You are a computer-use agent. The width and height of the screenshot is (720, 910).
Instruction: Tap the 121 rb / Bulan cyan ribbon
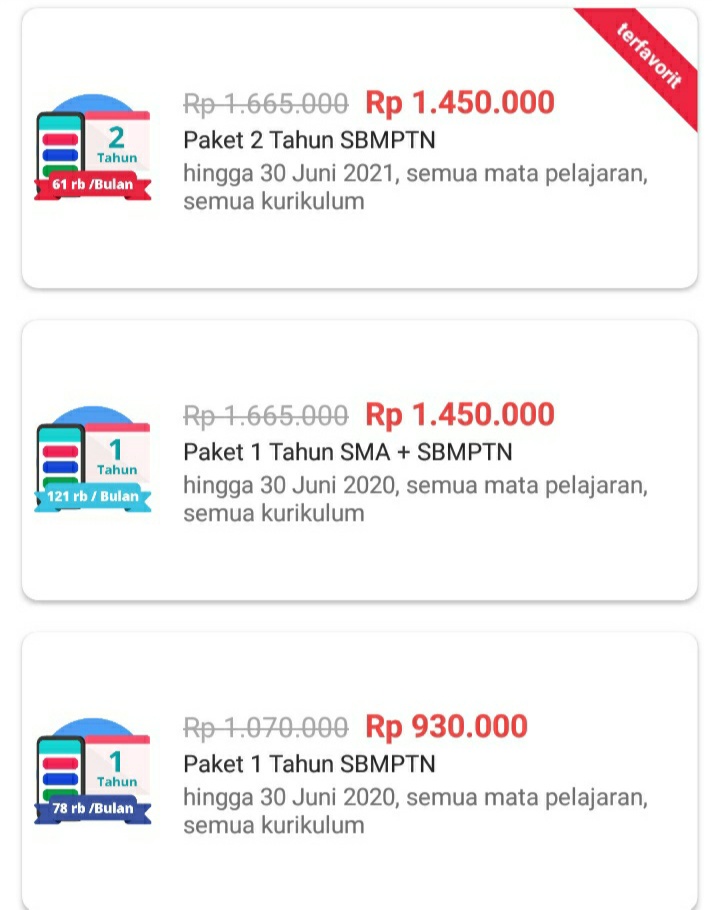coord(93,497)
